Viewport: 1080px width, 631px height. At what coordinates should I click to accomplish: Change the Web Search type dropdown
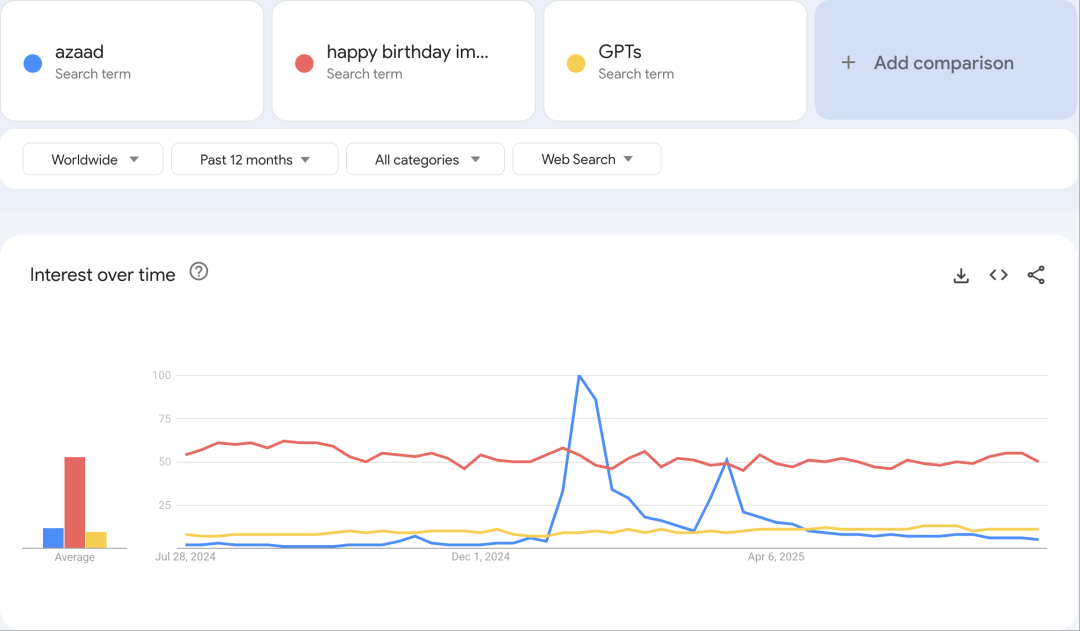click(x=586, y=159)
